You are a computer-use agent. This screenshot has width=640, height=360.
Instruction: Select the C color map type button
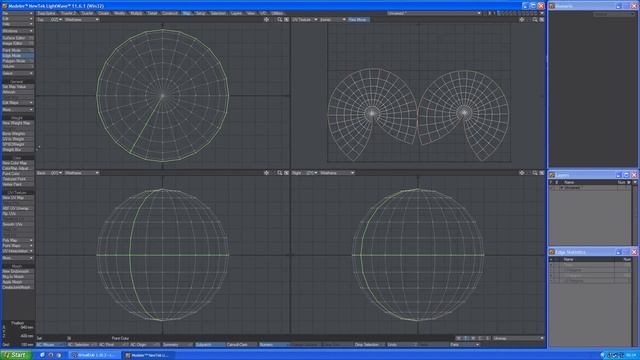click(x=480, y=338)
